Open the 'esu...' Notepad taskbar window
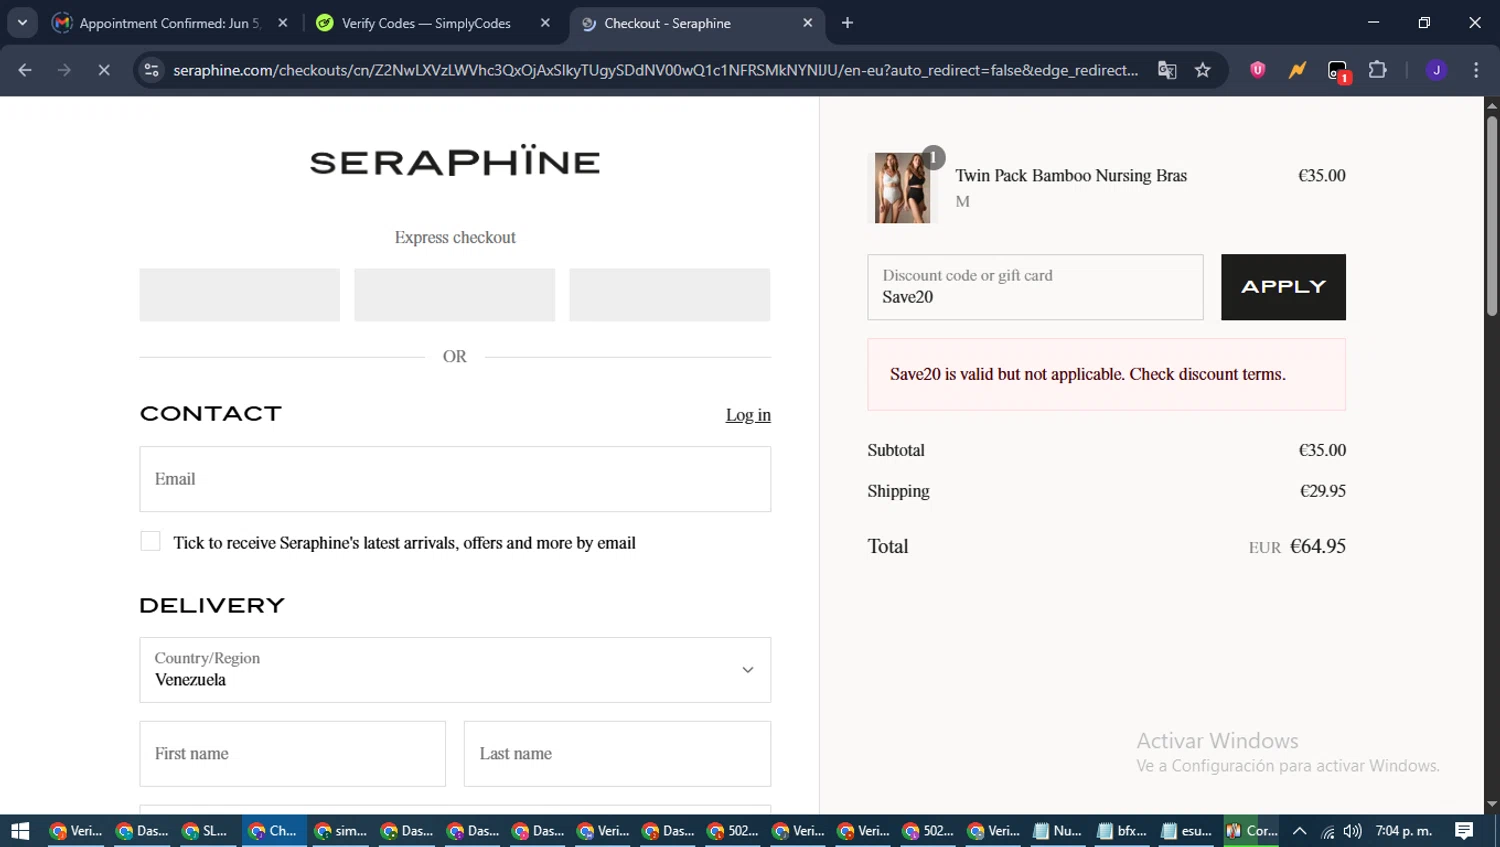The image size is (1500, 847). click(x=1188, y=831)
